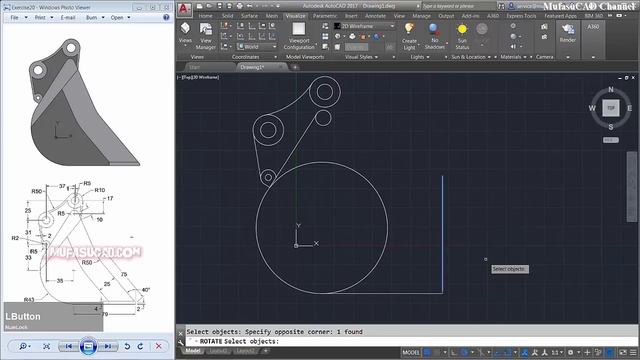This screenshot has width=640, height=360.
Task: Toggle grid display in the status bar
Action: tap(427, 352)
